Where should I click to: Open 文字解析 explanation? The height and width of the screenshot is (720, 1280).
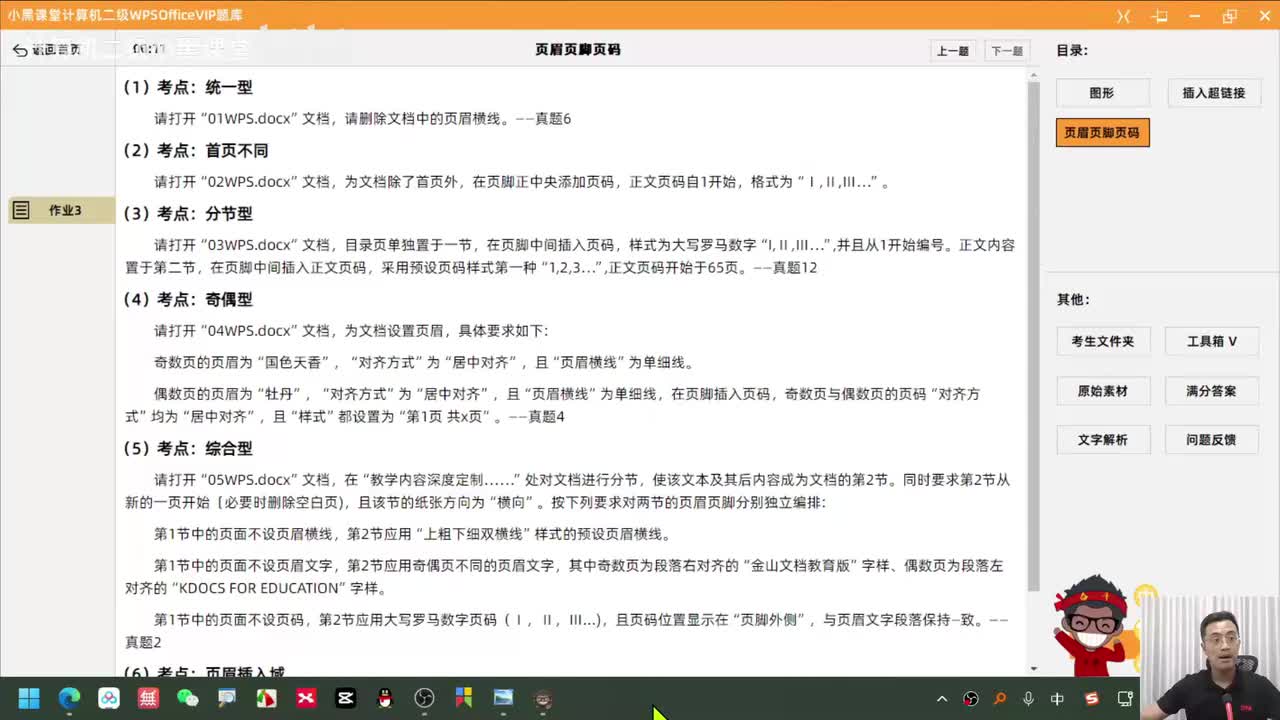click(1103, 440)
